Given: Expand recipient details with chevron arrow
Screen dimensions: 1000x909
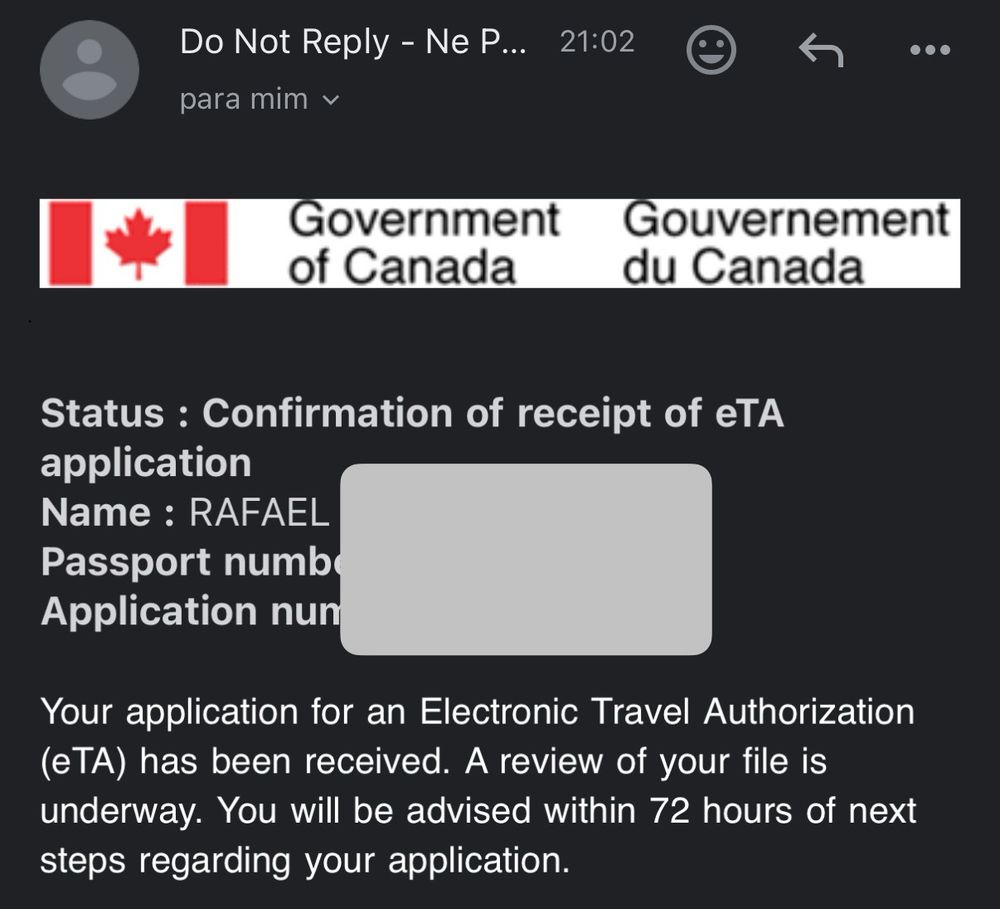Looking at the screenshot, I should tap(330, 100).
